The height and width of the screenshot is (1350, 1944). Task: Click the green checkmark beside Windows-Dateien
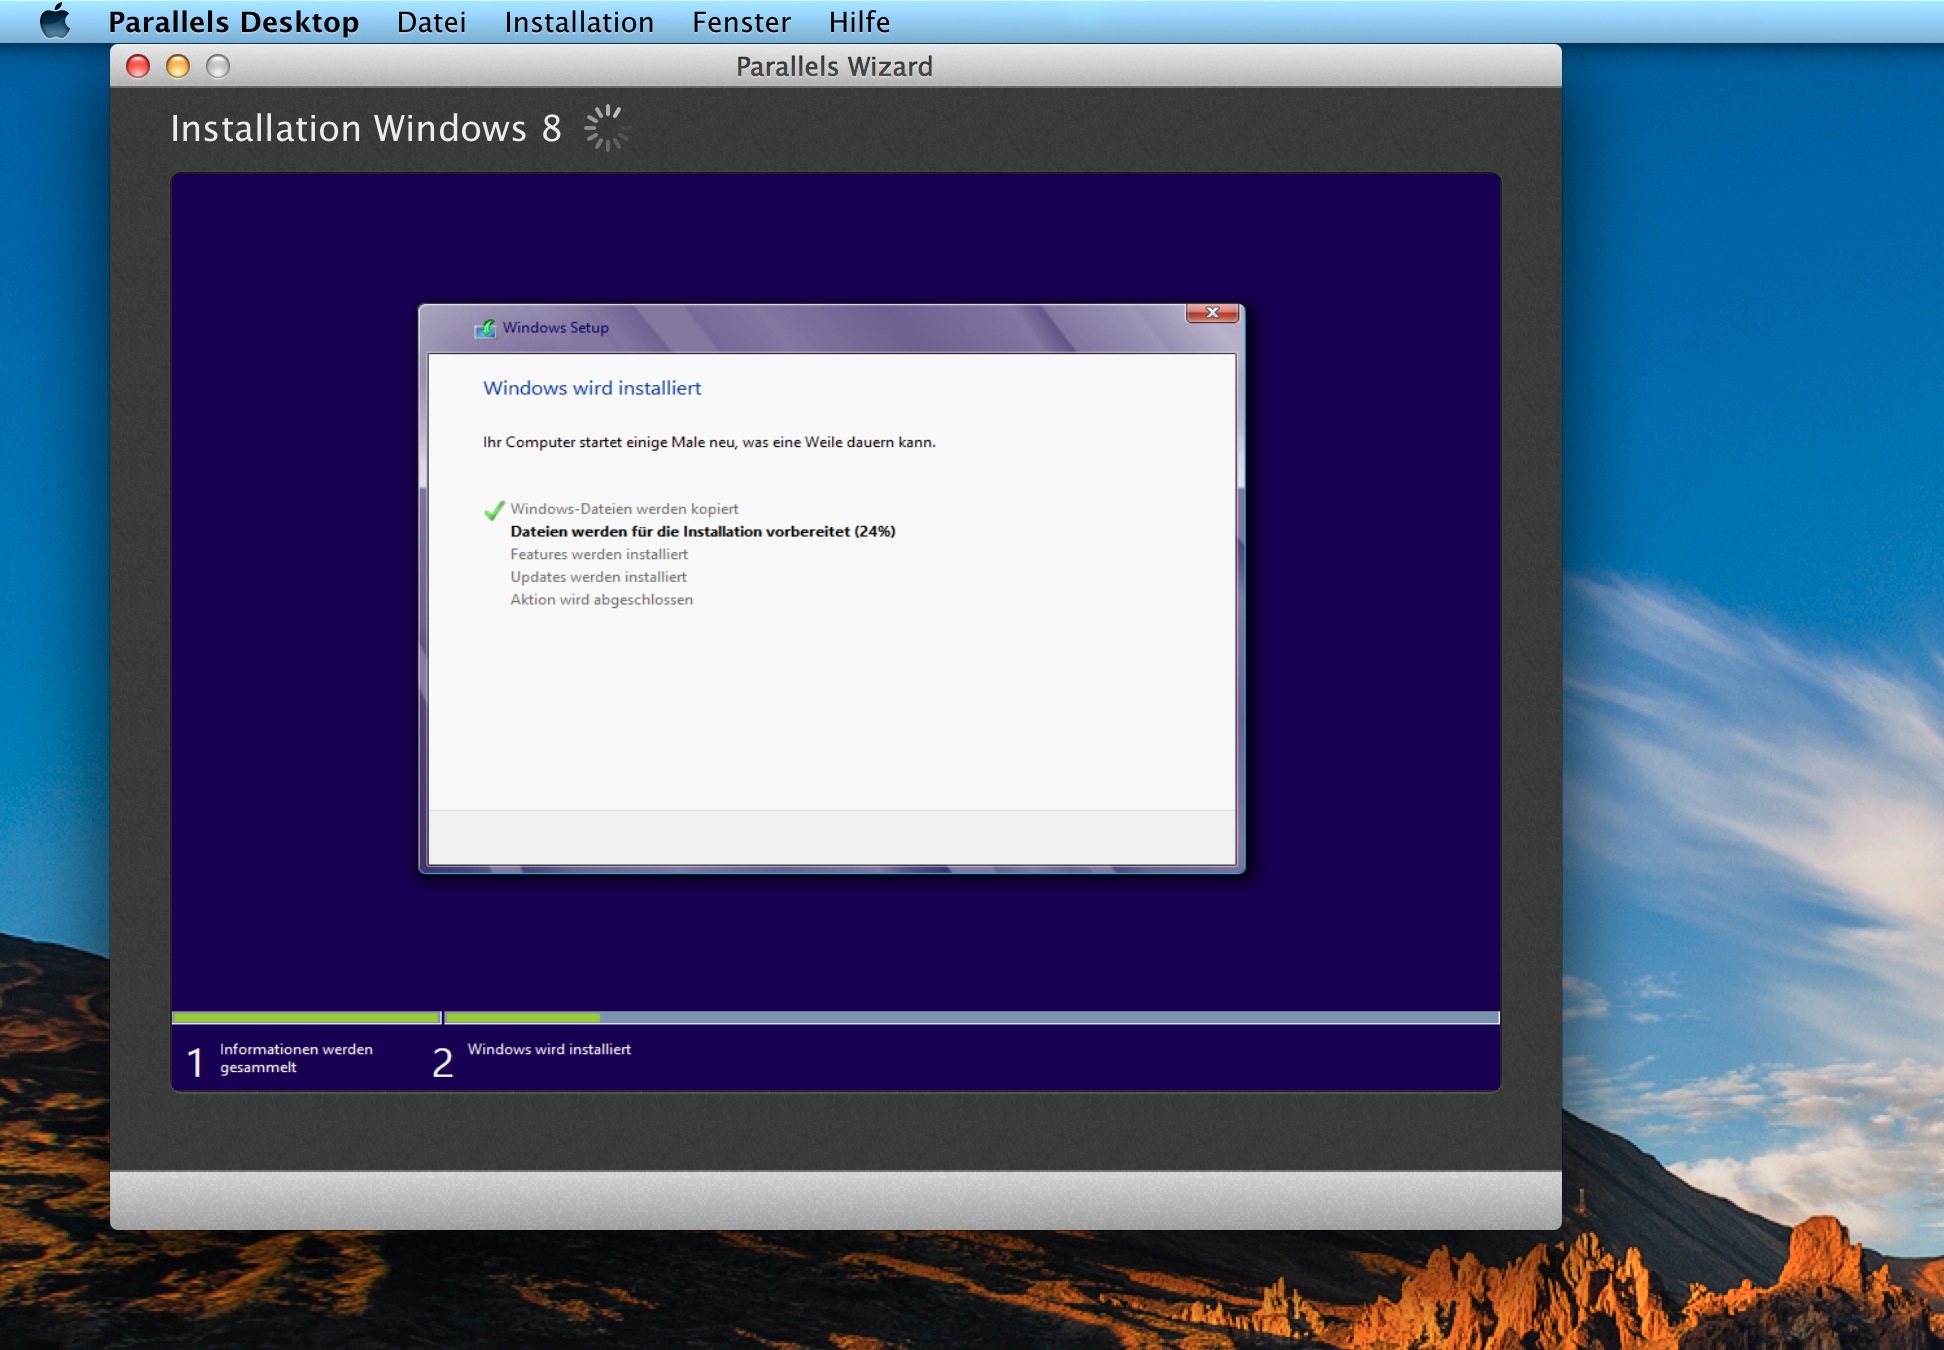coord(494,510)
